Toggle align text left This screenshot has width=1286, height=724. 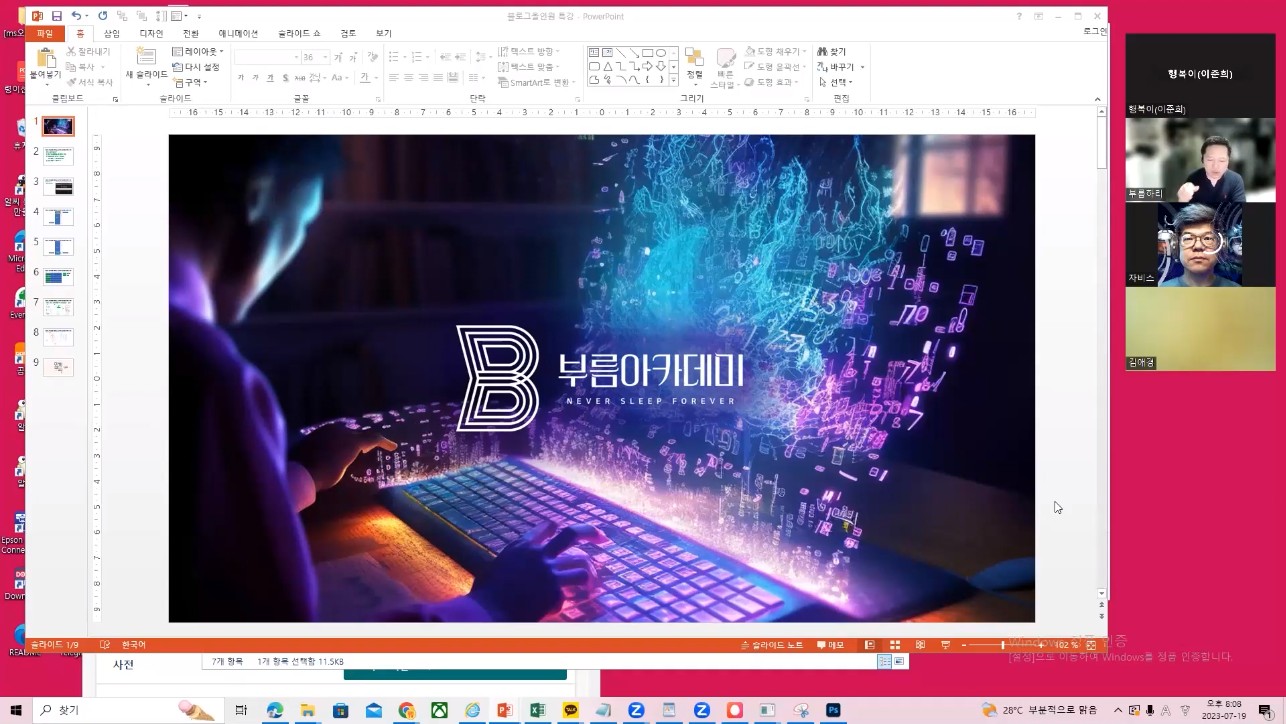tap(394, 77)
